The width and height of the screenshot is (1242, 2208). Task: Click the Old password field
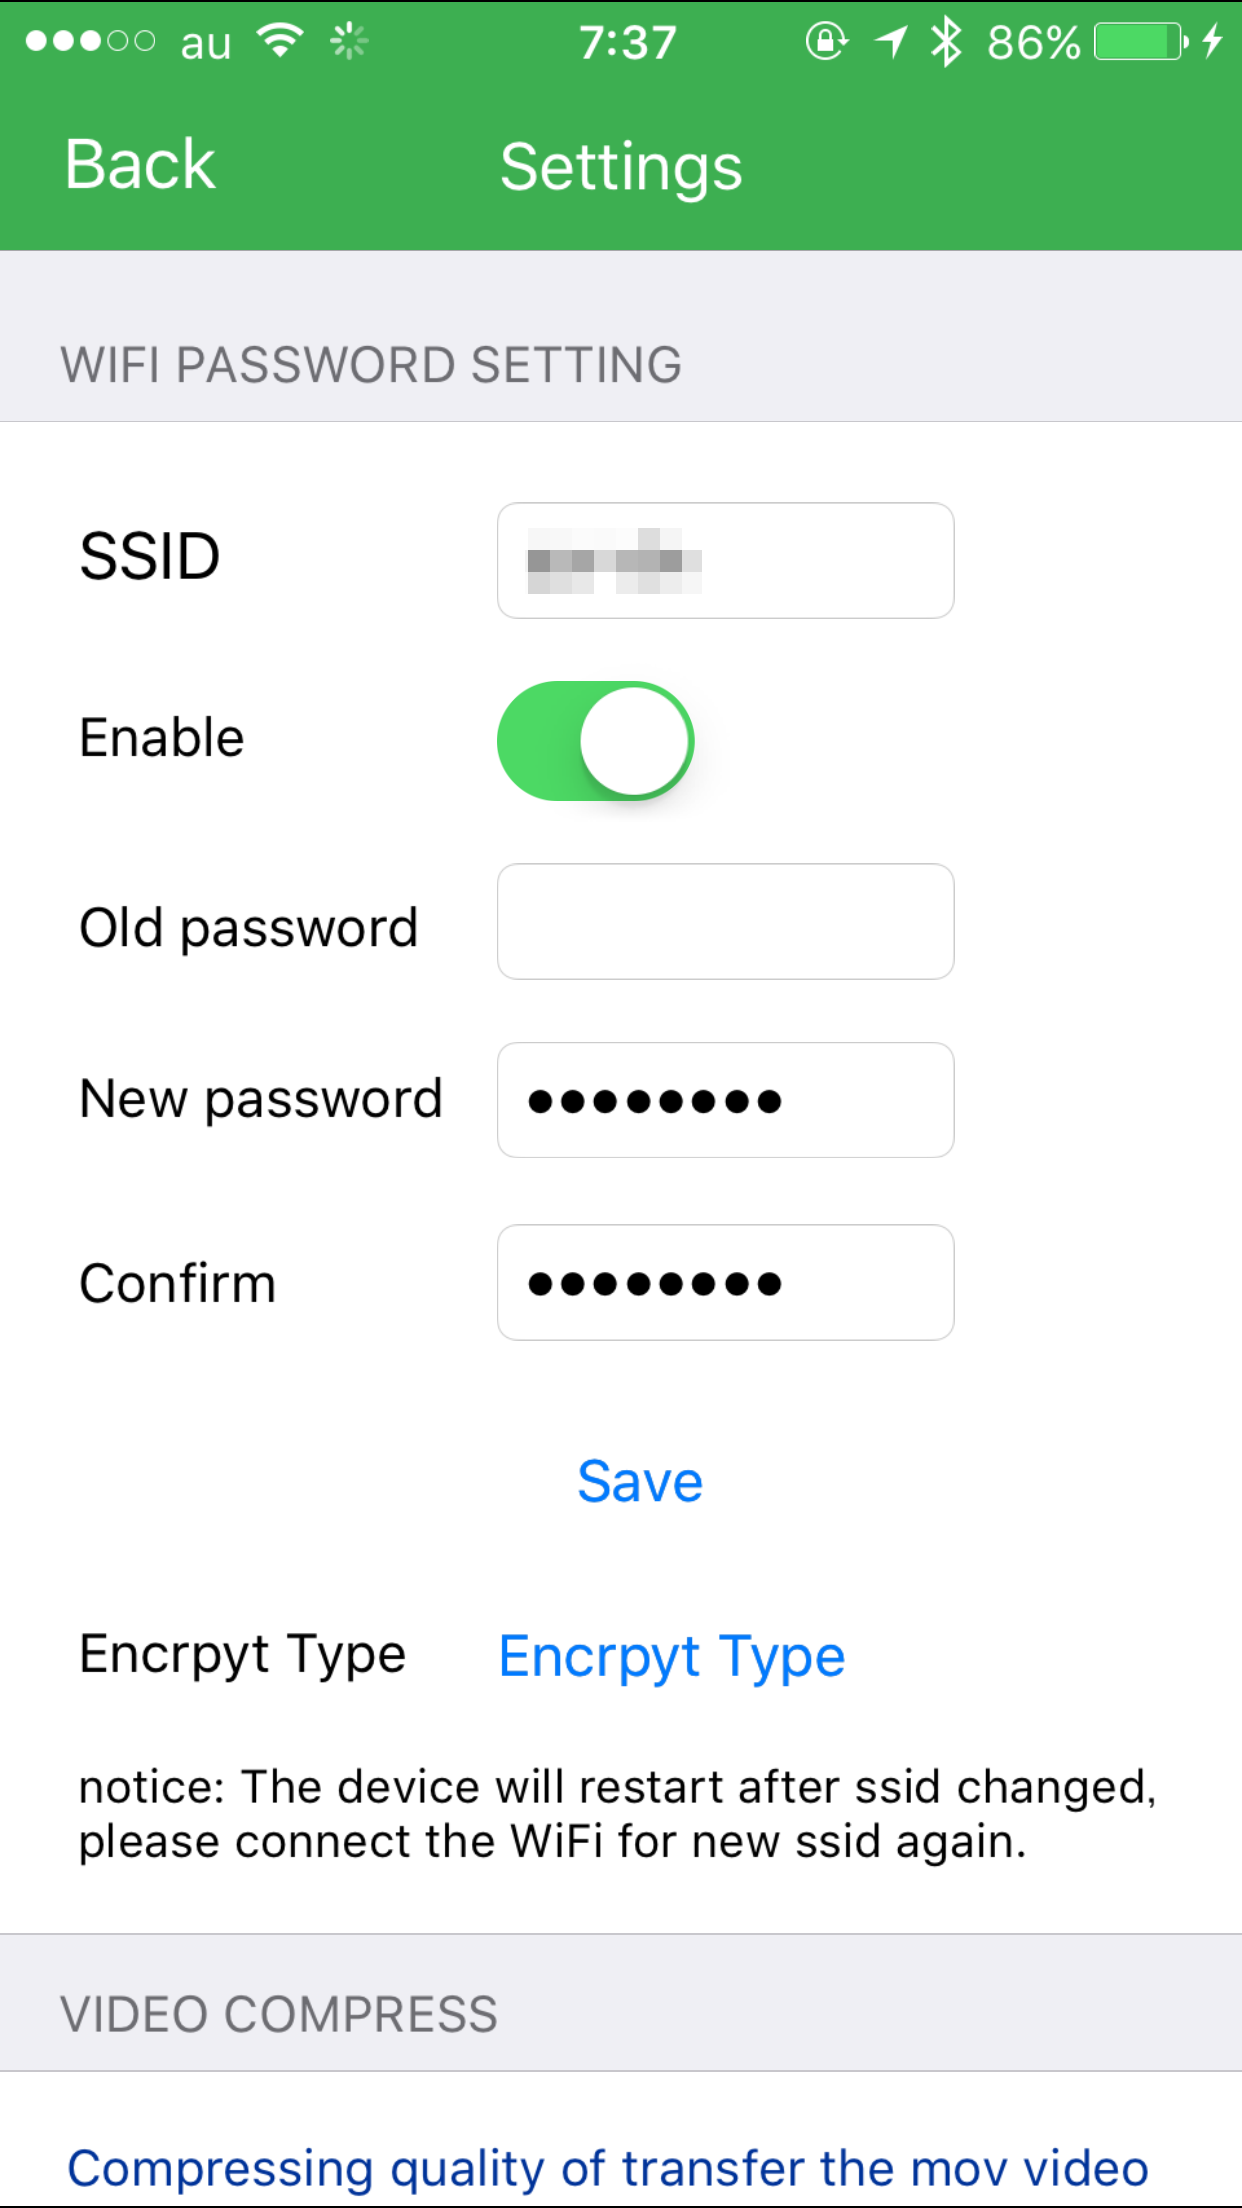click(x=725, y=921)
